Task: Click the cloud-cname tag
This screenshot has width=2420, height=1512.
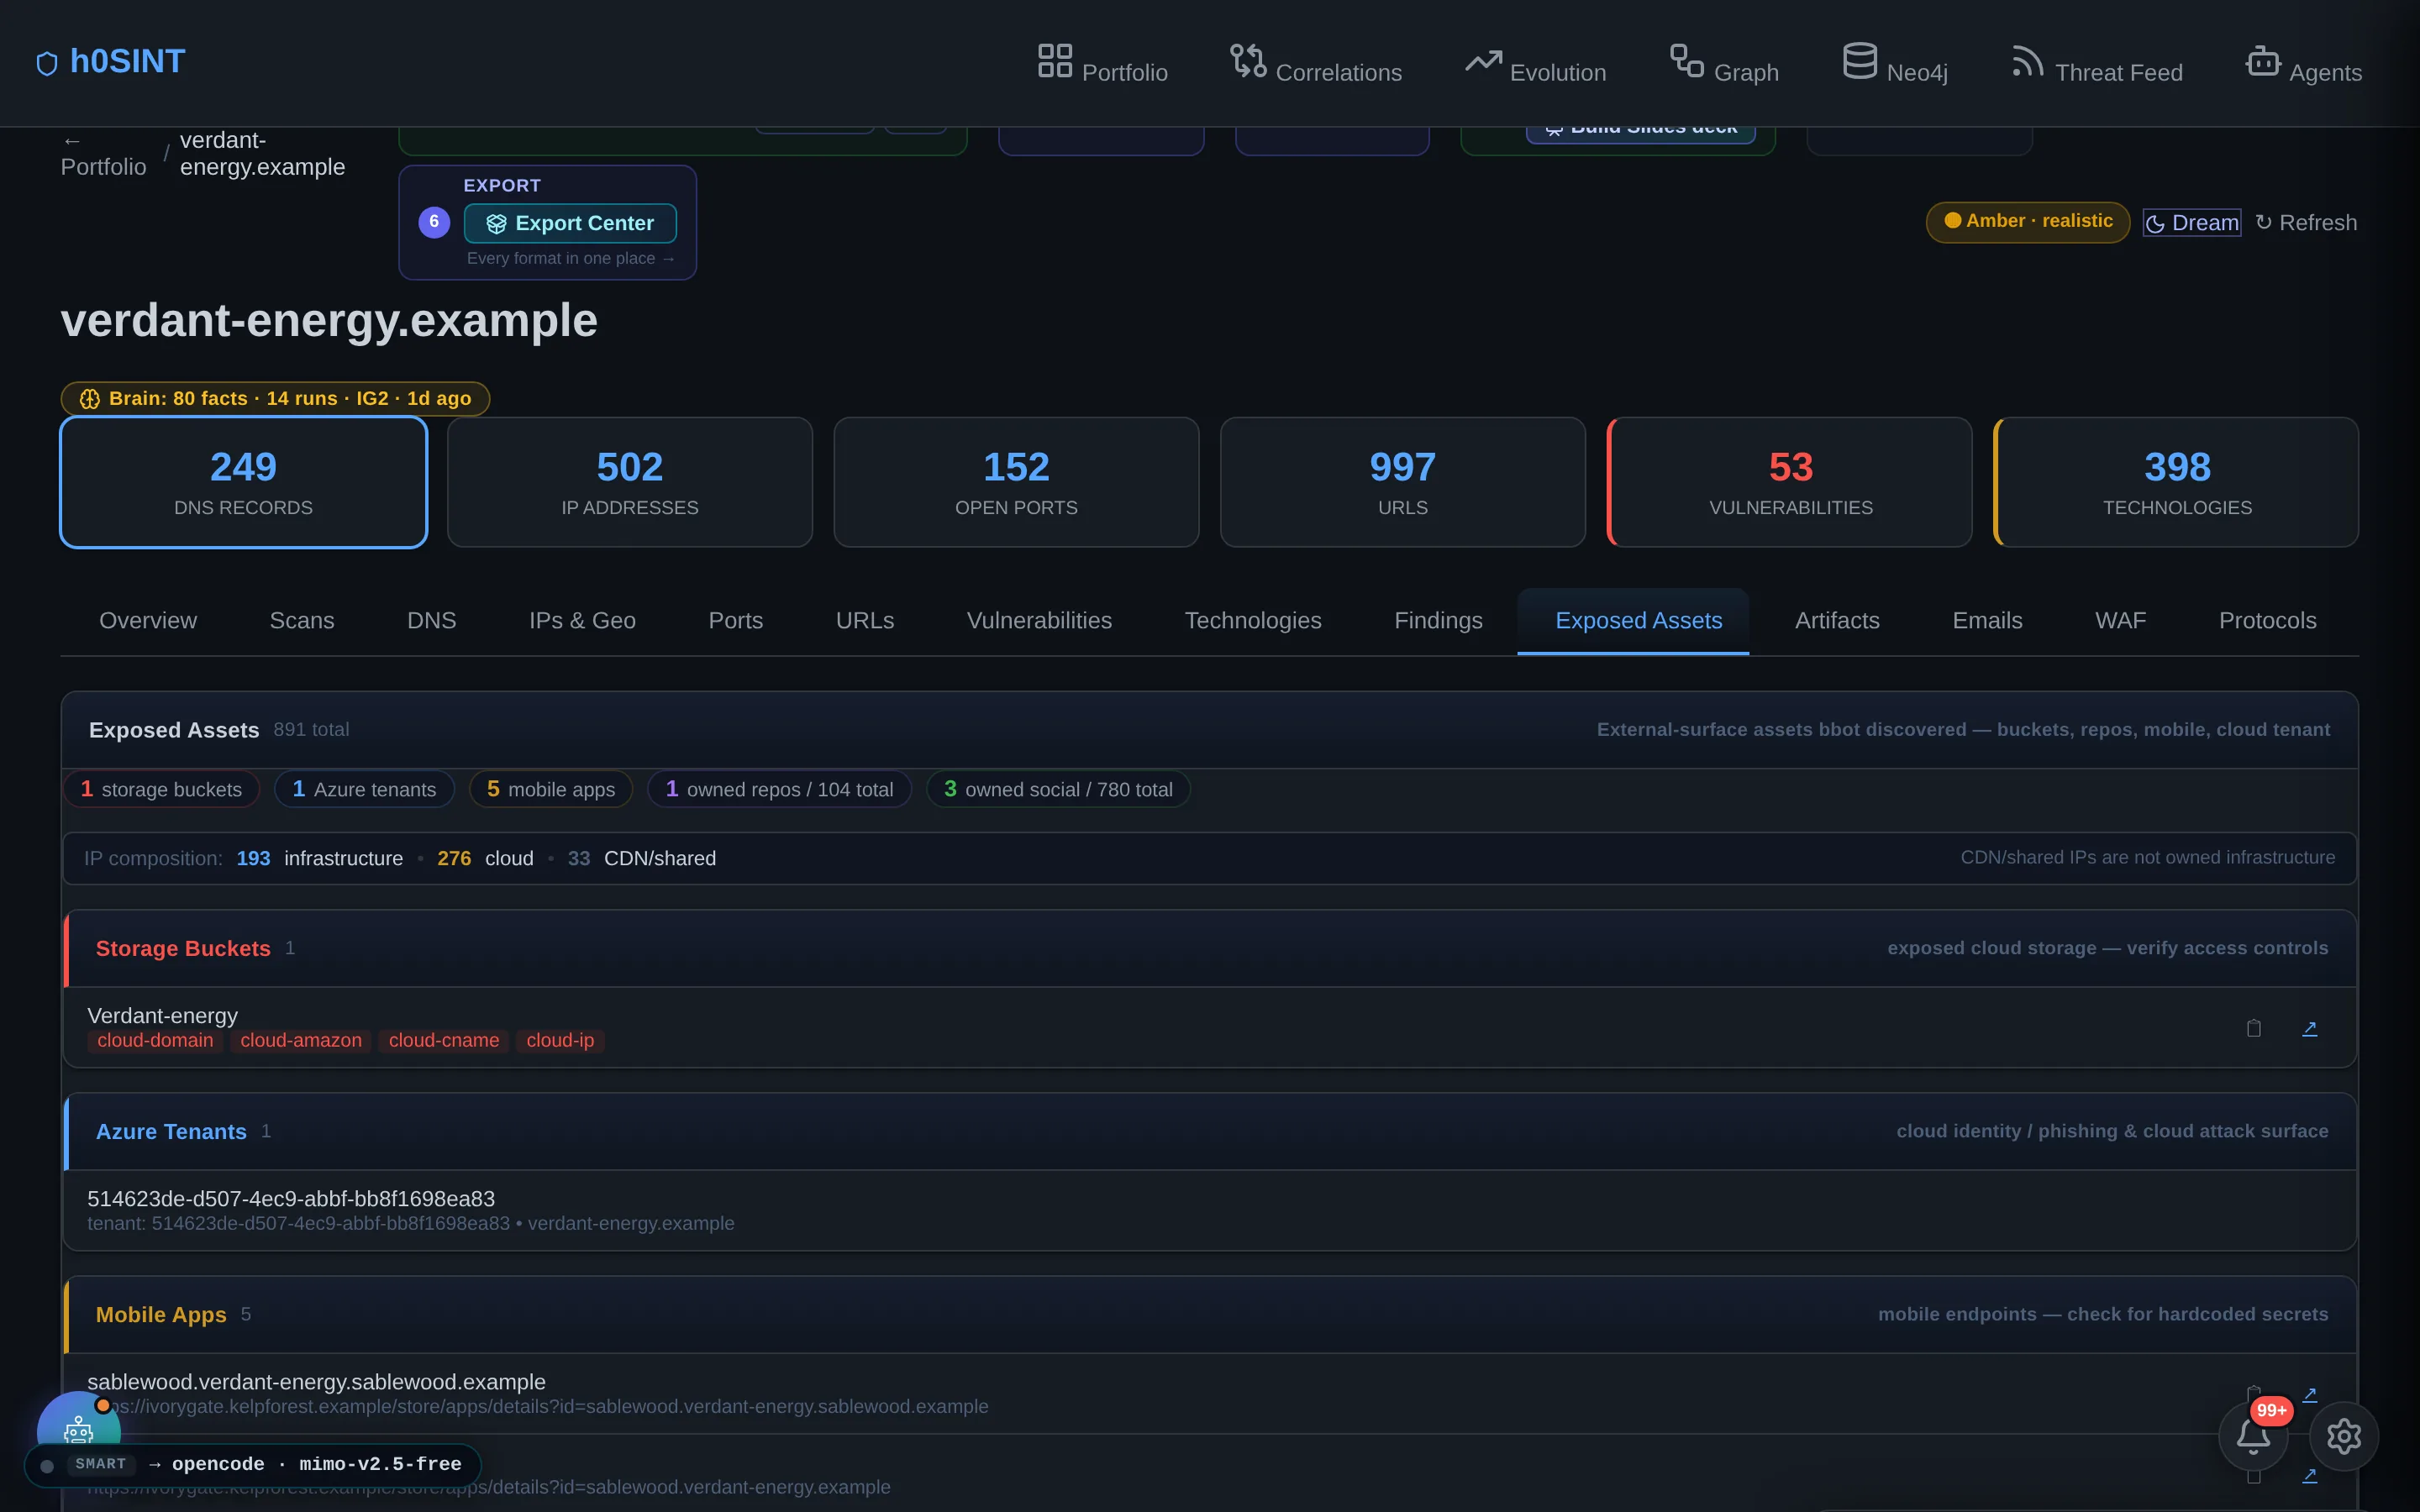Action: (x=444, y=1041)
